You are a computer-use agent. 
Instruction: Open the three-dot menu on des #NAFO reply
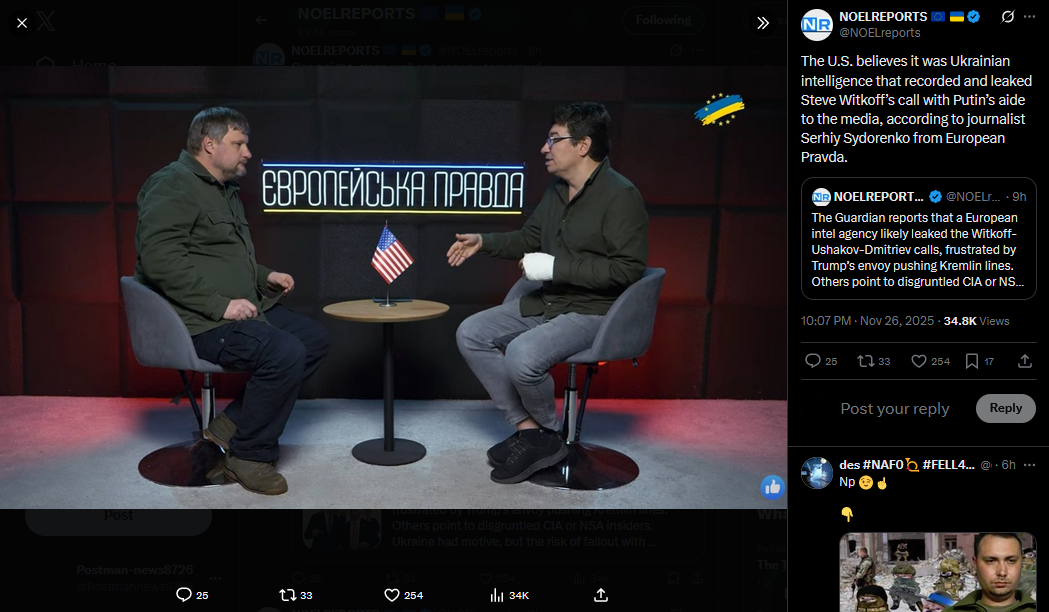coord(1030,465)
